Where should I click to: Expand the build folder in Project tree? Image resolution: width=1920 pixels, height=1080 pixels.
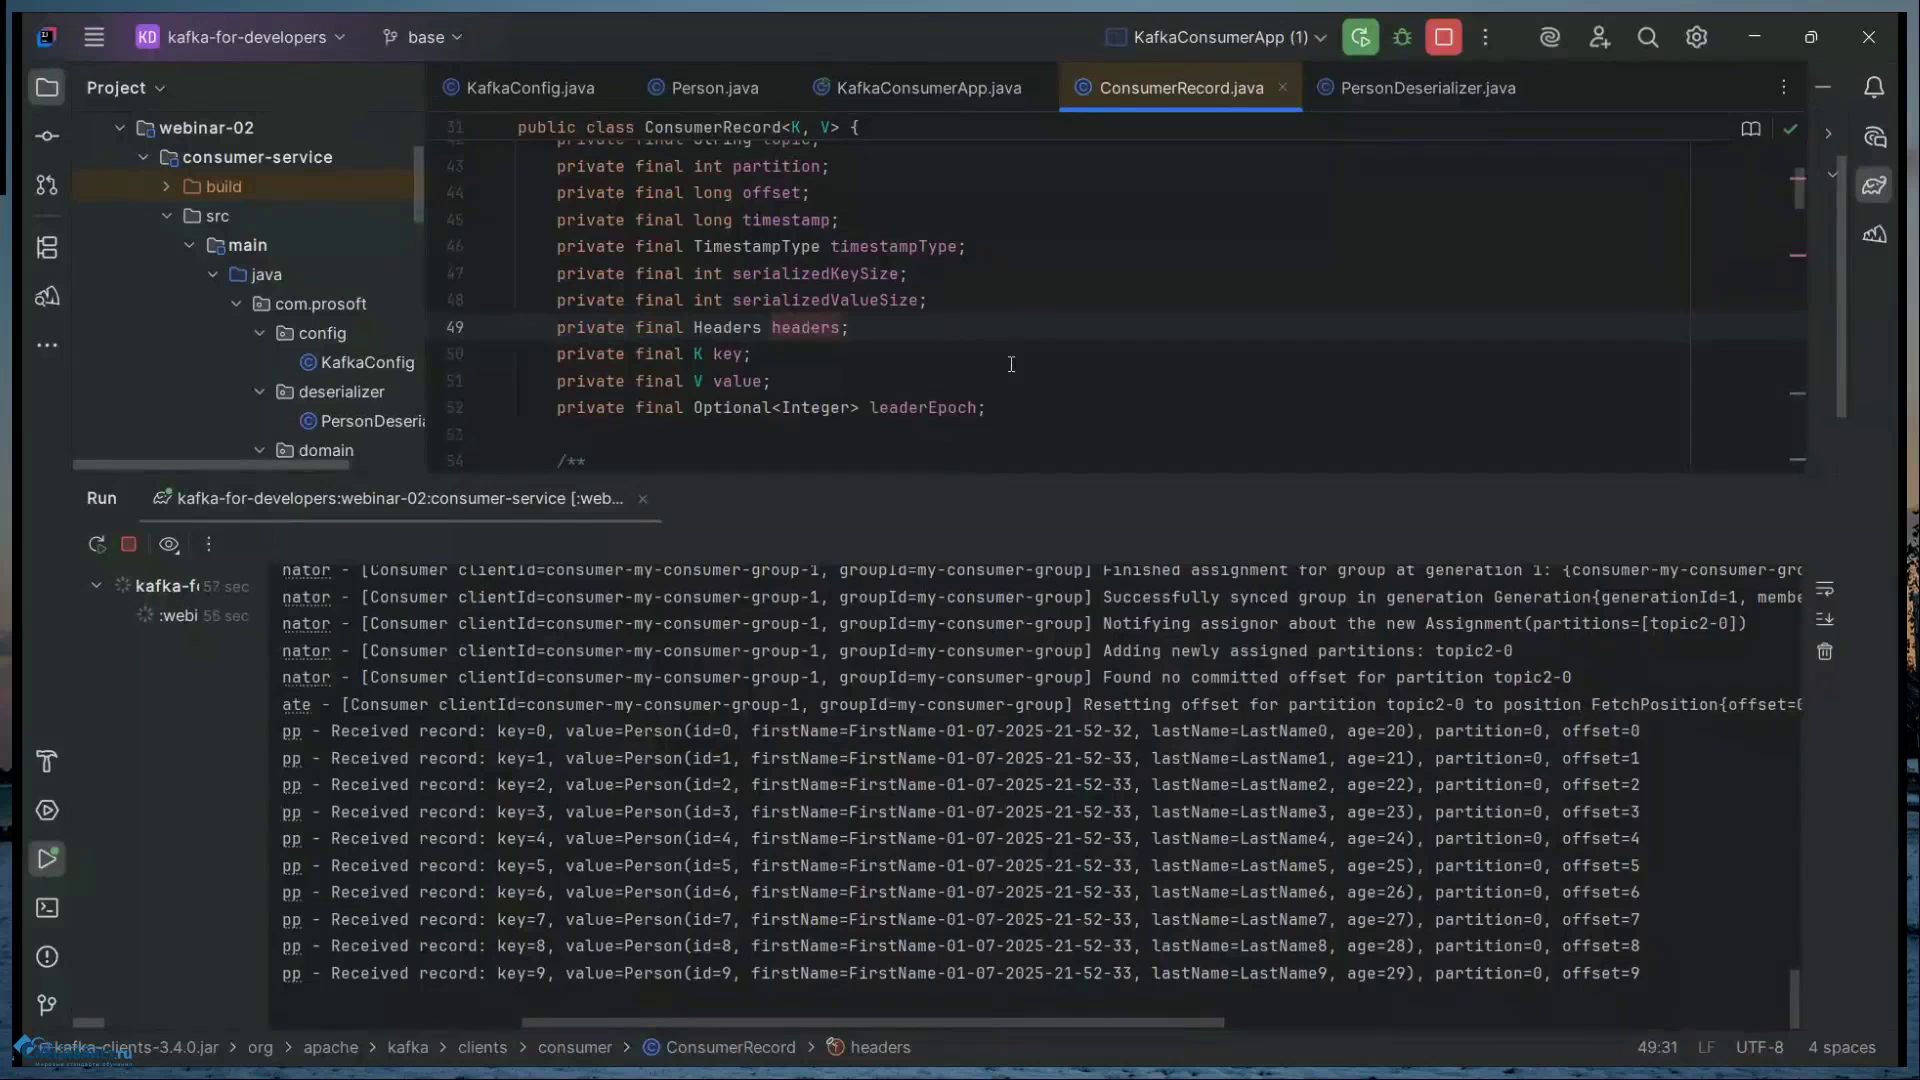tap(167, 187)
